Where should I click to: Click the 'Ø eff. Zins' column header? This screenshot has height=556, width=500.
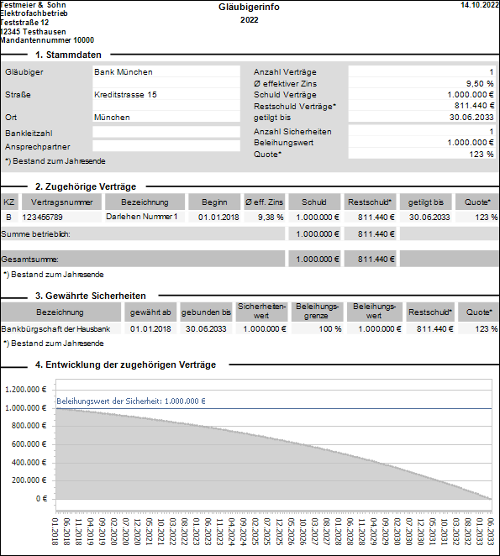point(264,202)
